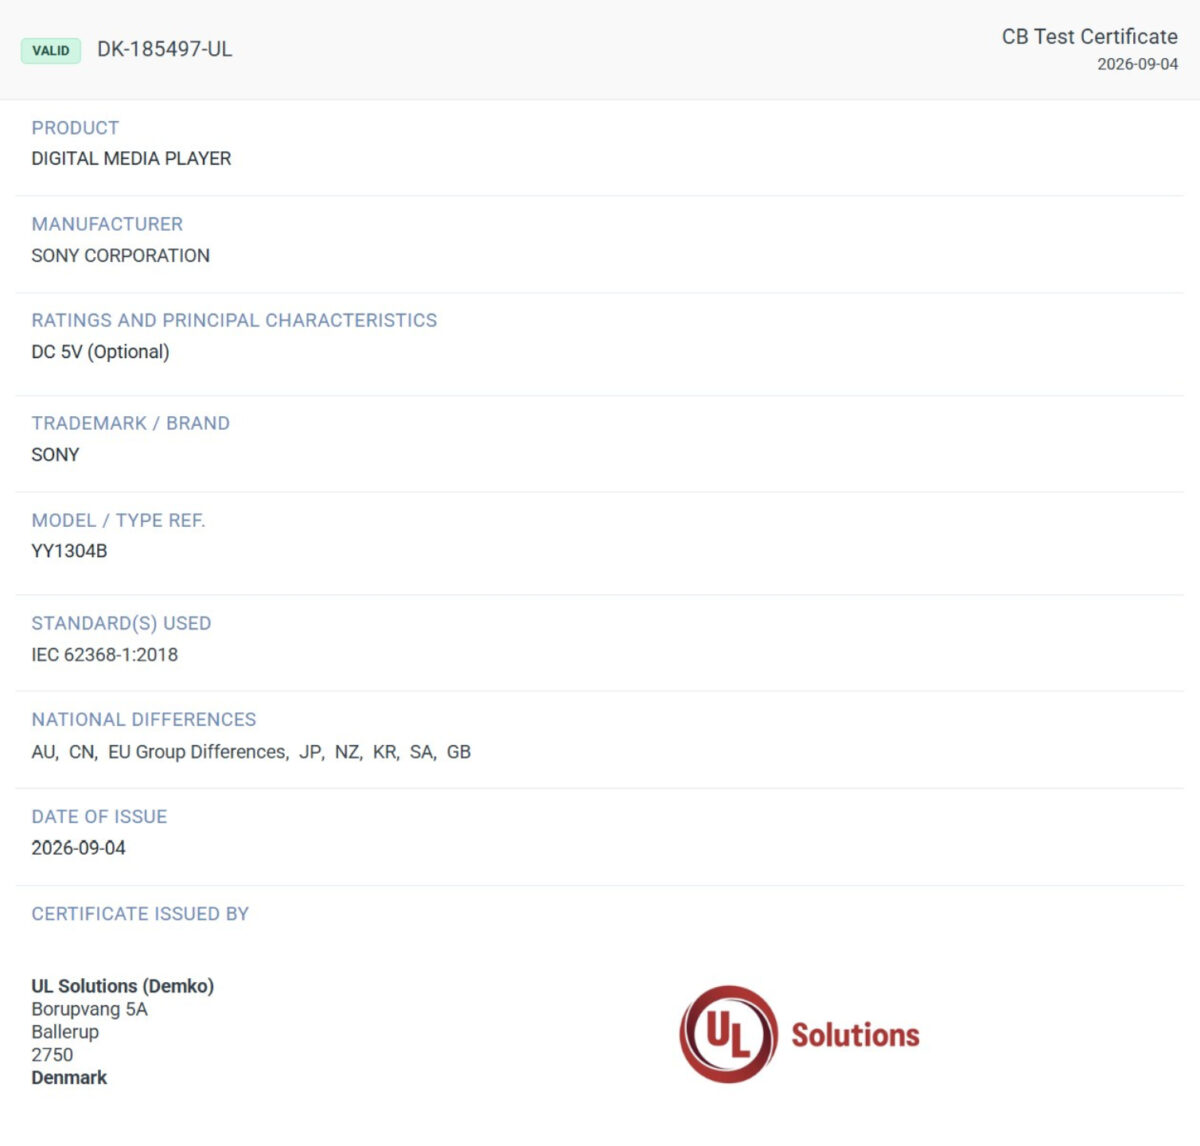Click the NATIONAL DIFFERENCES label
The image size is (1200, 1146).
pyautogui.click(x=144, y=720)
